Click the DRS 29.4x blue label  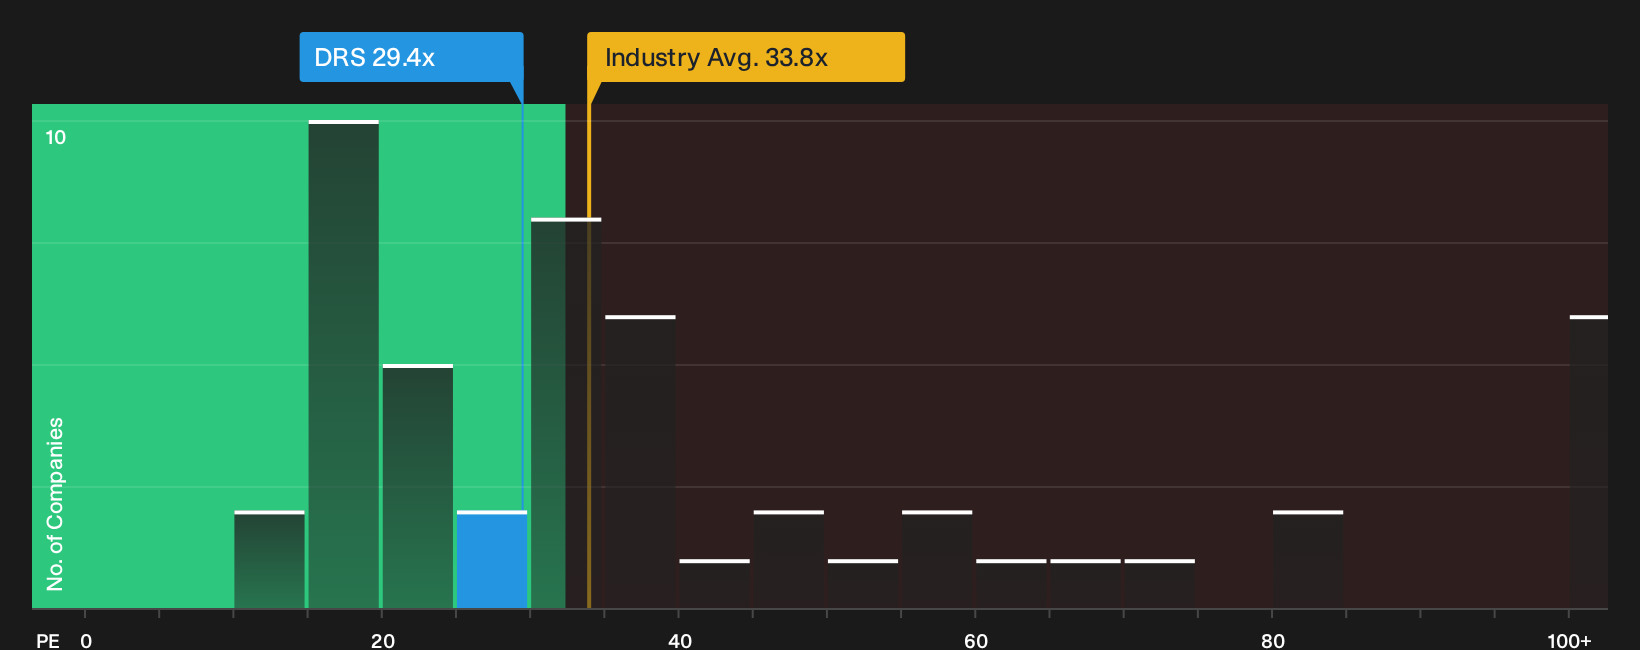pos(411,57)
